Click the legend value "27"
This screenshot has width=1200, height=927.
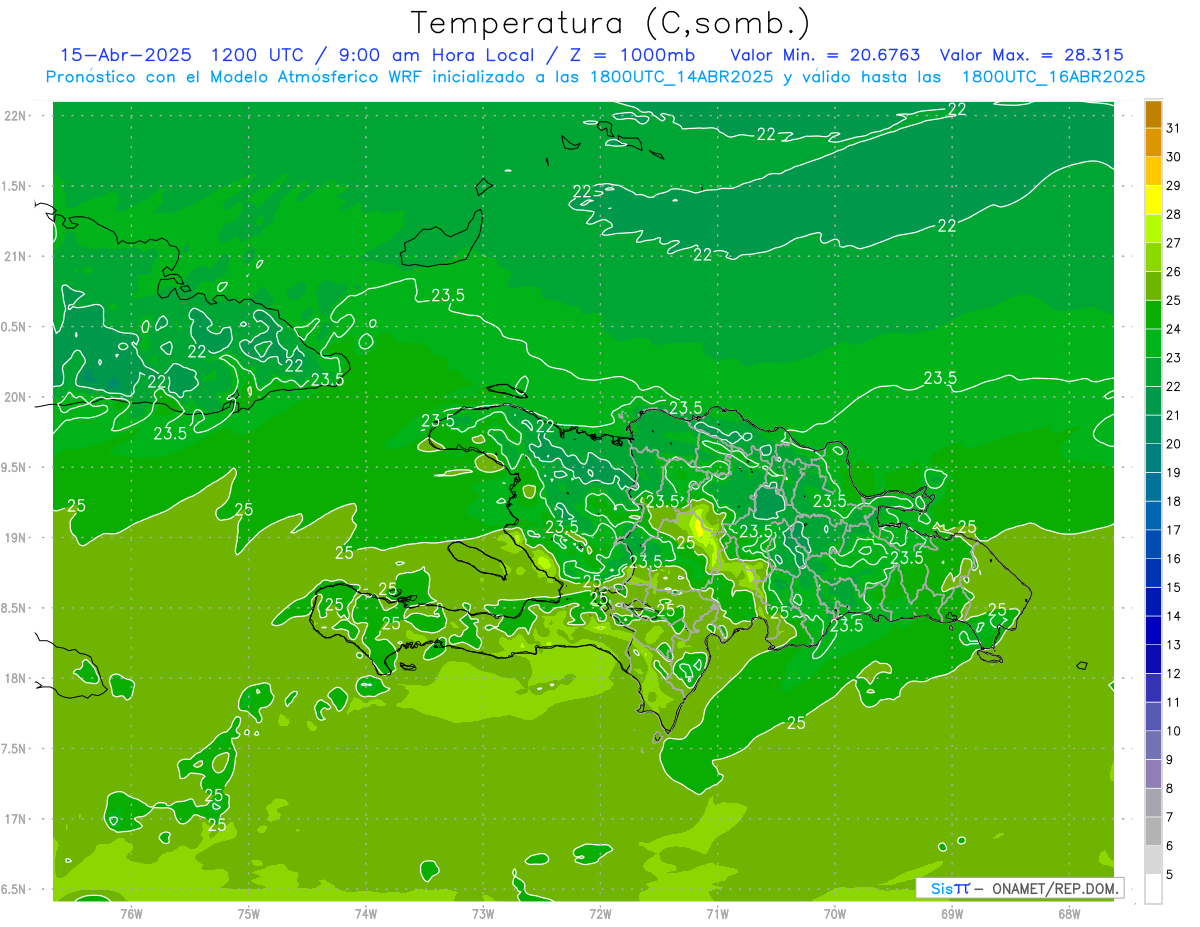point(1173,243)
